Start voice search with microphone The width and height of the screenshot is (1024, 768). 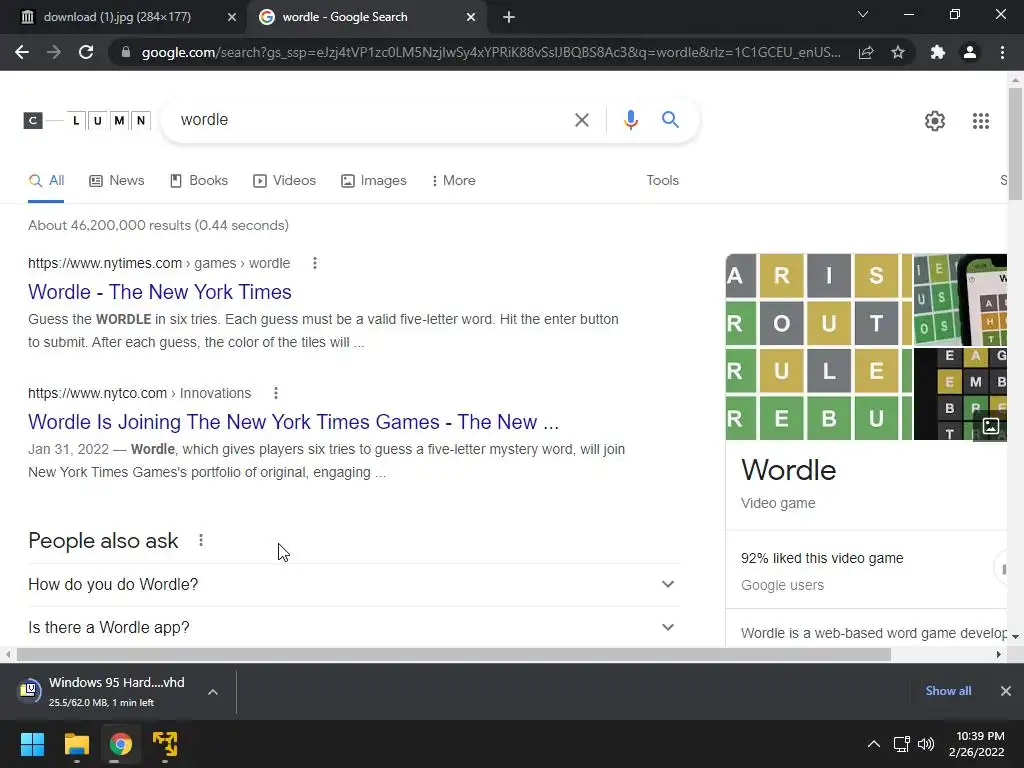coord(630,120)
